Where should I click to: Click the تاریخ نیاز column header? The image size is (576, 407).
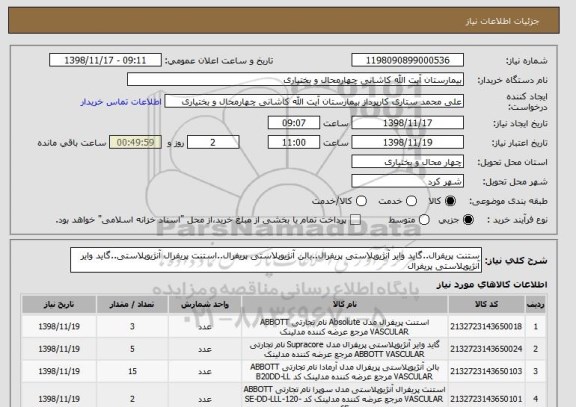pos(59,304)
